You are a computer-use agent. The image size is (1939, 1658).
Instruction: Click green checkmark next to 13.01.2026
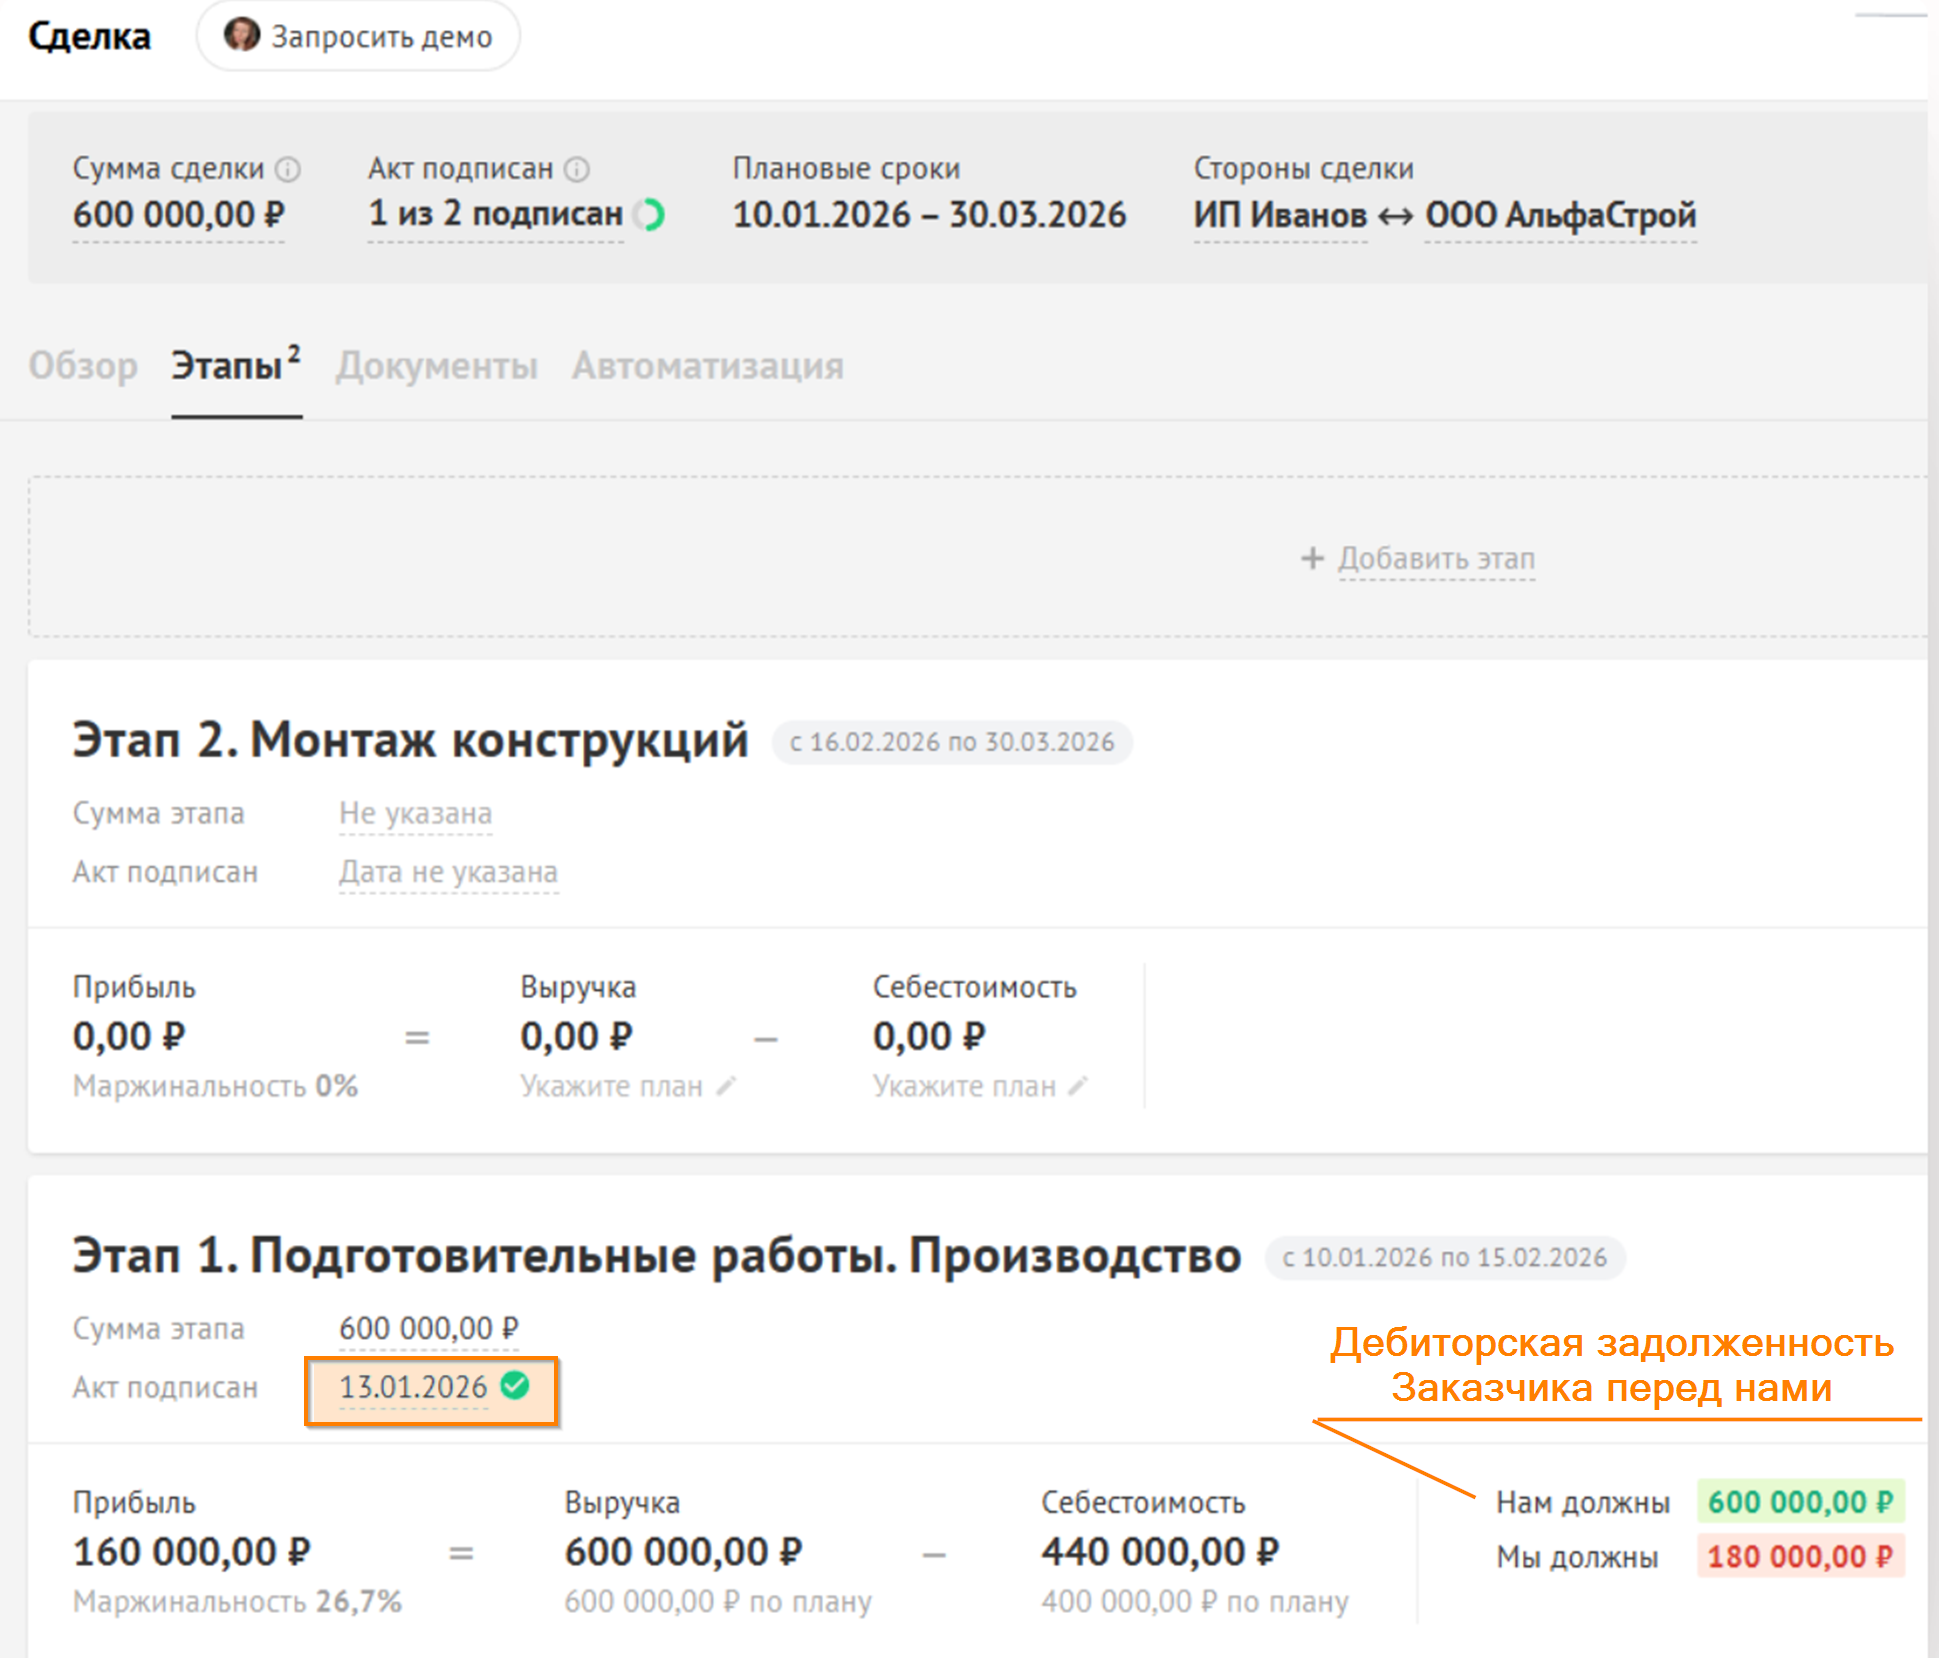516,1386
